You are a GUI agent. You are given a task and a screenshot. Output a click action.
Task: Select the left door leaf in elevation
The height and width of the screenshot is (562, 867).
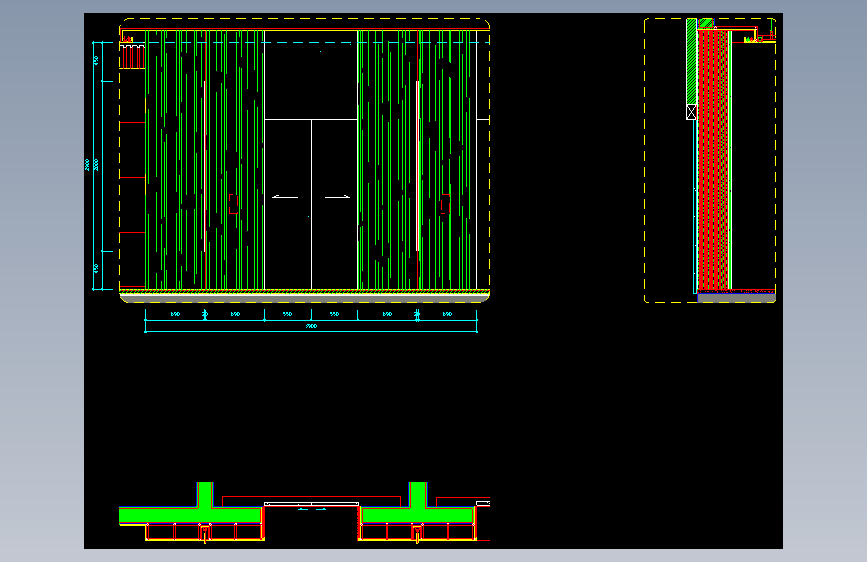point(288,204)
